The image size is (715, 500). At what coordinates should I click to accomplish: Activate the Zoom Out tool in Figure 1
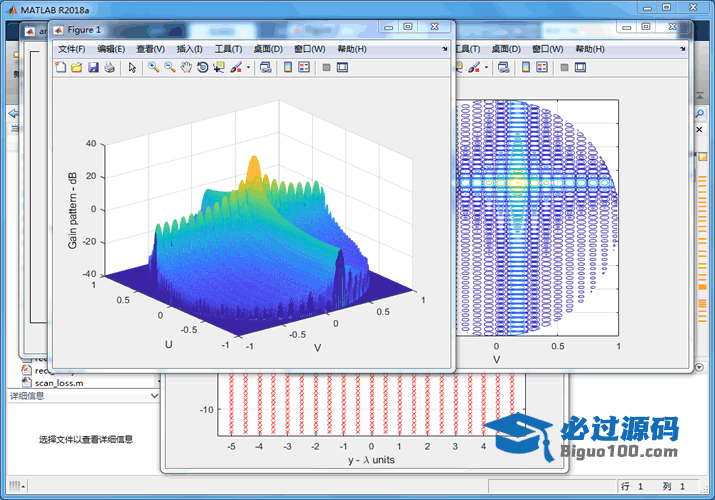(x=170, y=67)
